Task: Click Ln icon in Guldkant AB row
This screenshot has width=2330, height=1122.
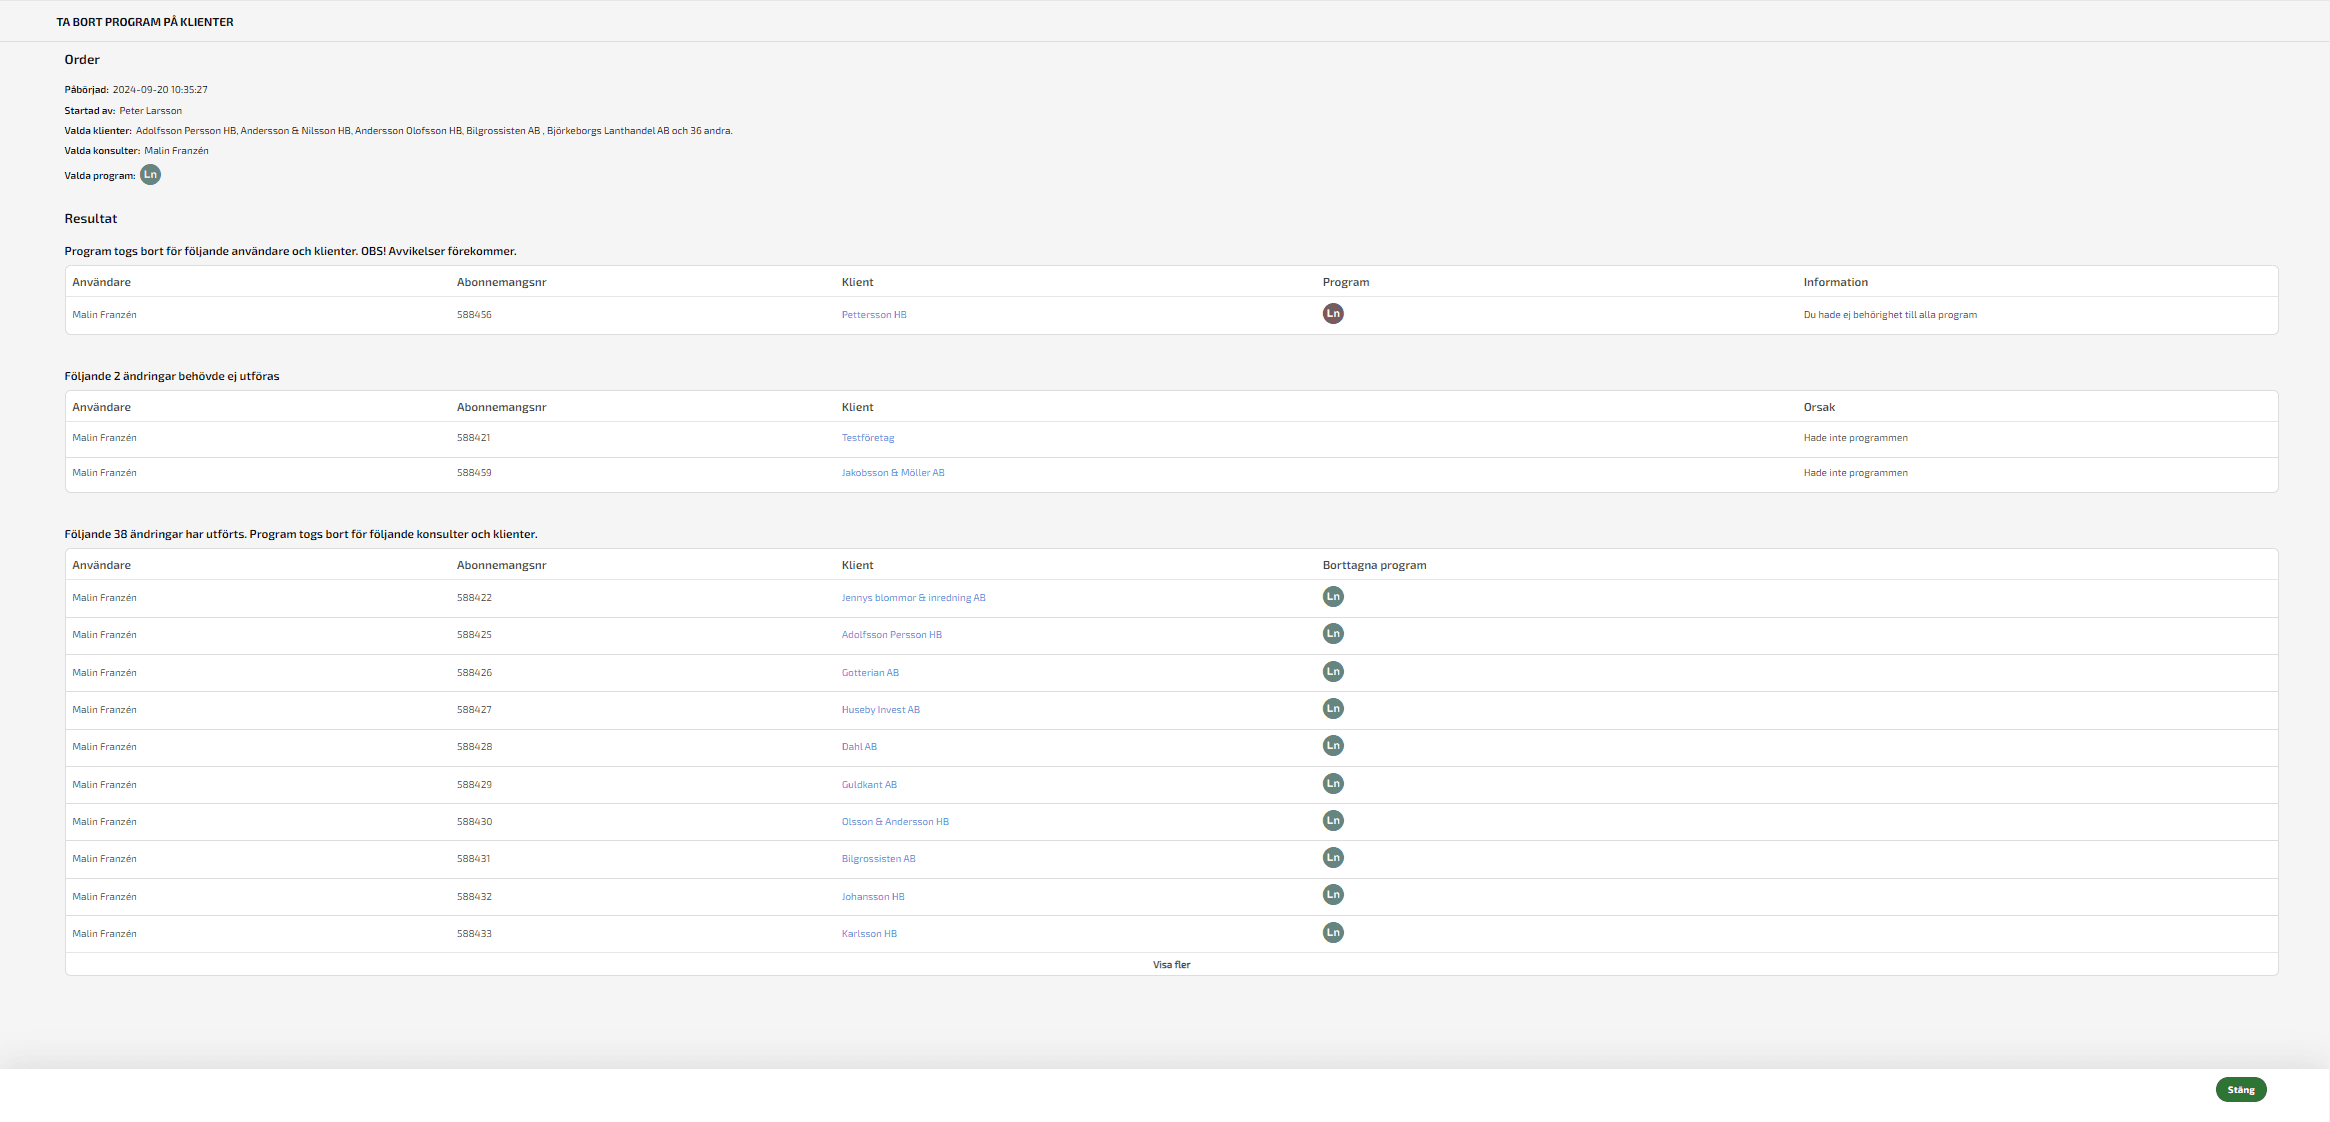Action: point(1333,783)
